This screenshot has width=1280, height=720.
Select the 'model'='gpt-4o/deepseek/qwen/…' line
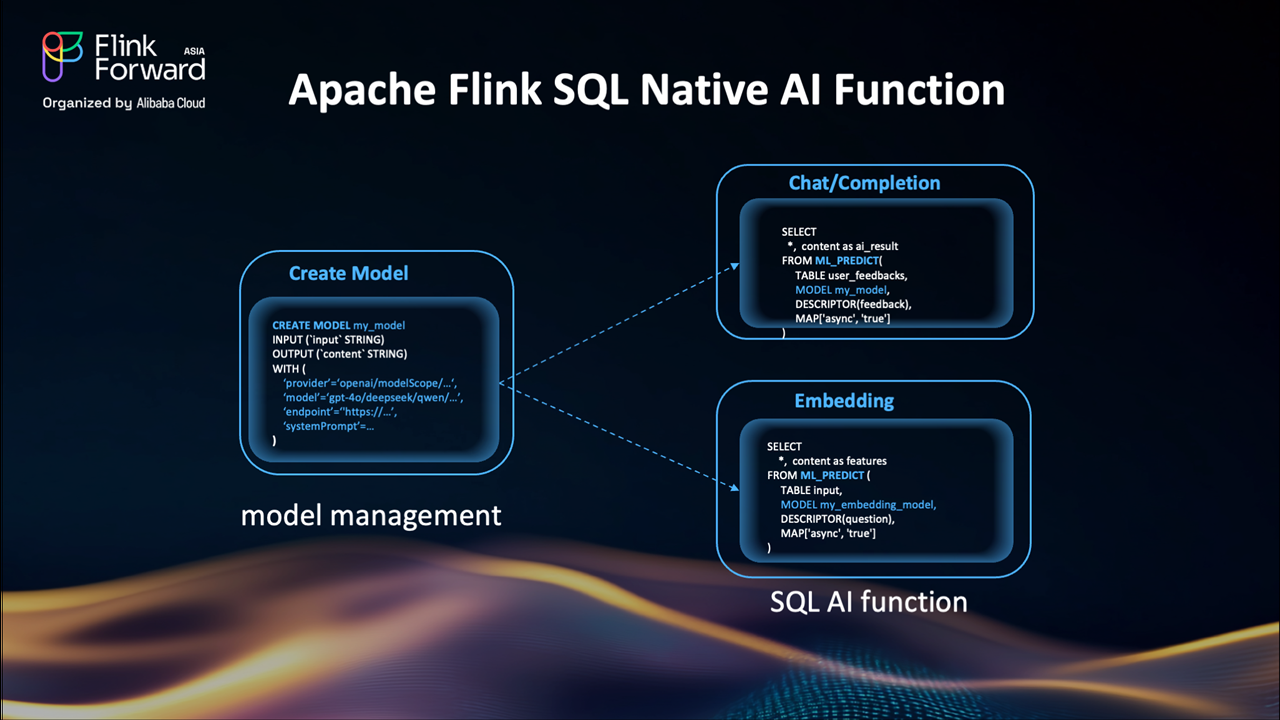372,397
